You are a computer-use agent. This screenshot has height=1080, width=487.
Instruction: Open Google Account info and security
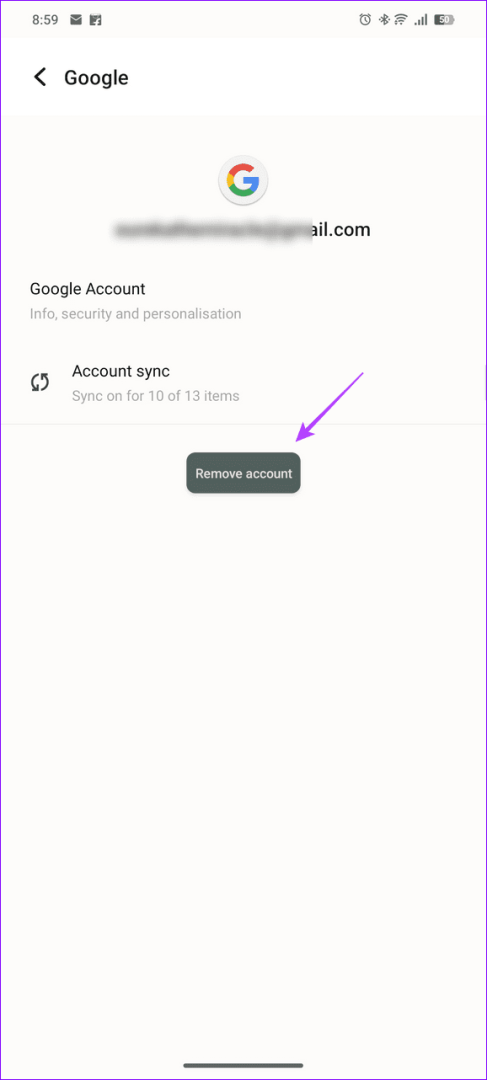243,300
